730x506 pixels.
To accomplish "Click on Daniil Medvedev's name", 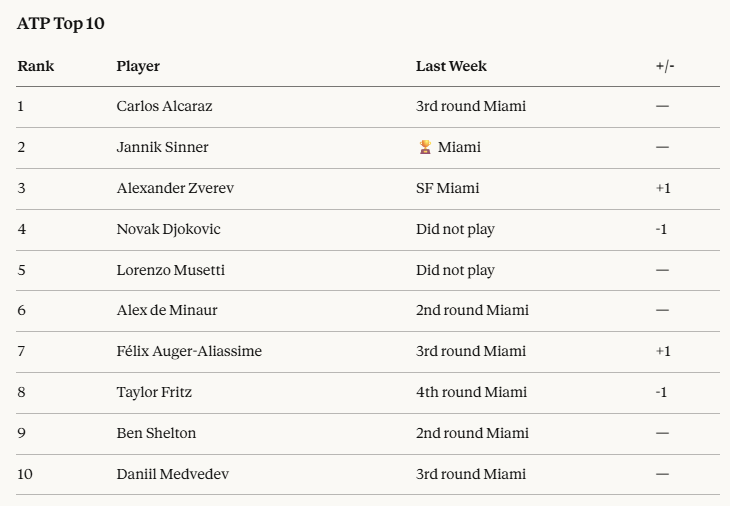I will coord(172,474).
